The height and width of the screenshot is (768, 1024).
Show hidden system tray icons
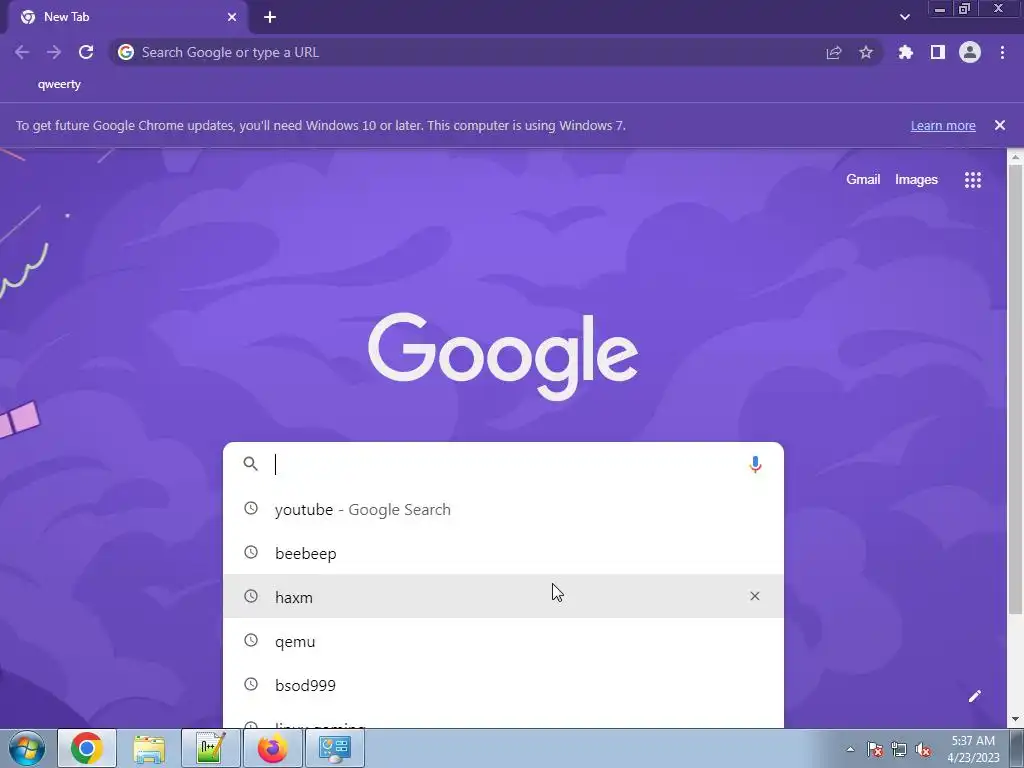[x=850, y=749]
